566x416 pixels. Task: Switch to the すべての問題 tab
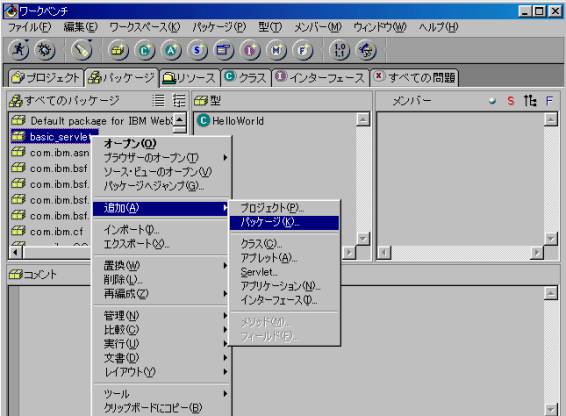[415, 78]
